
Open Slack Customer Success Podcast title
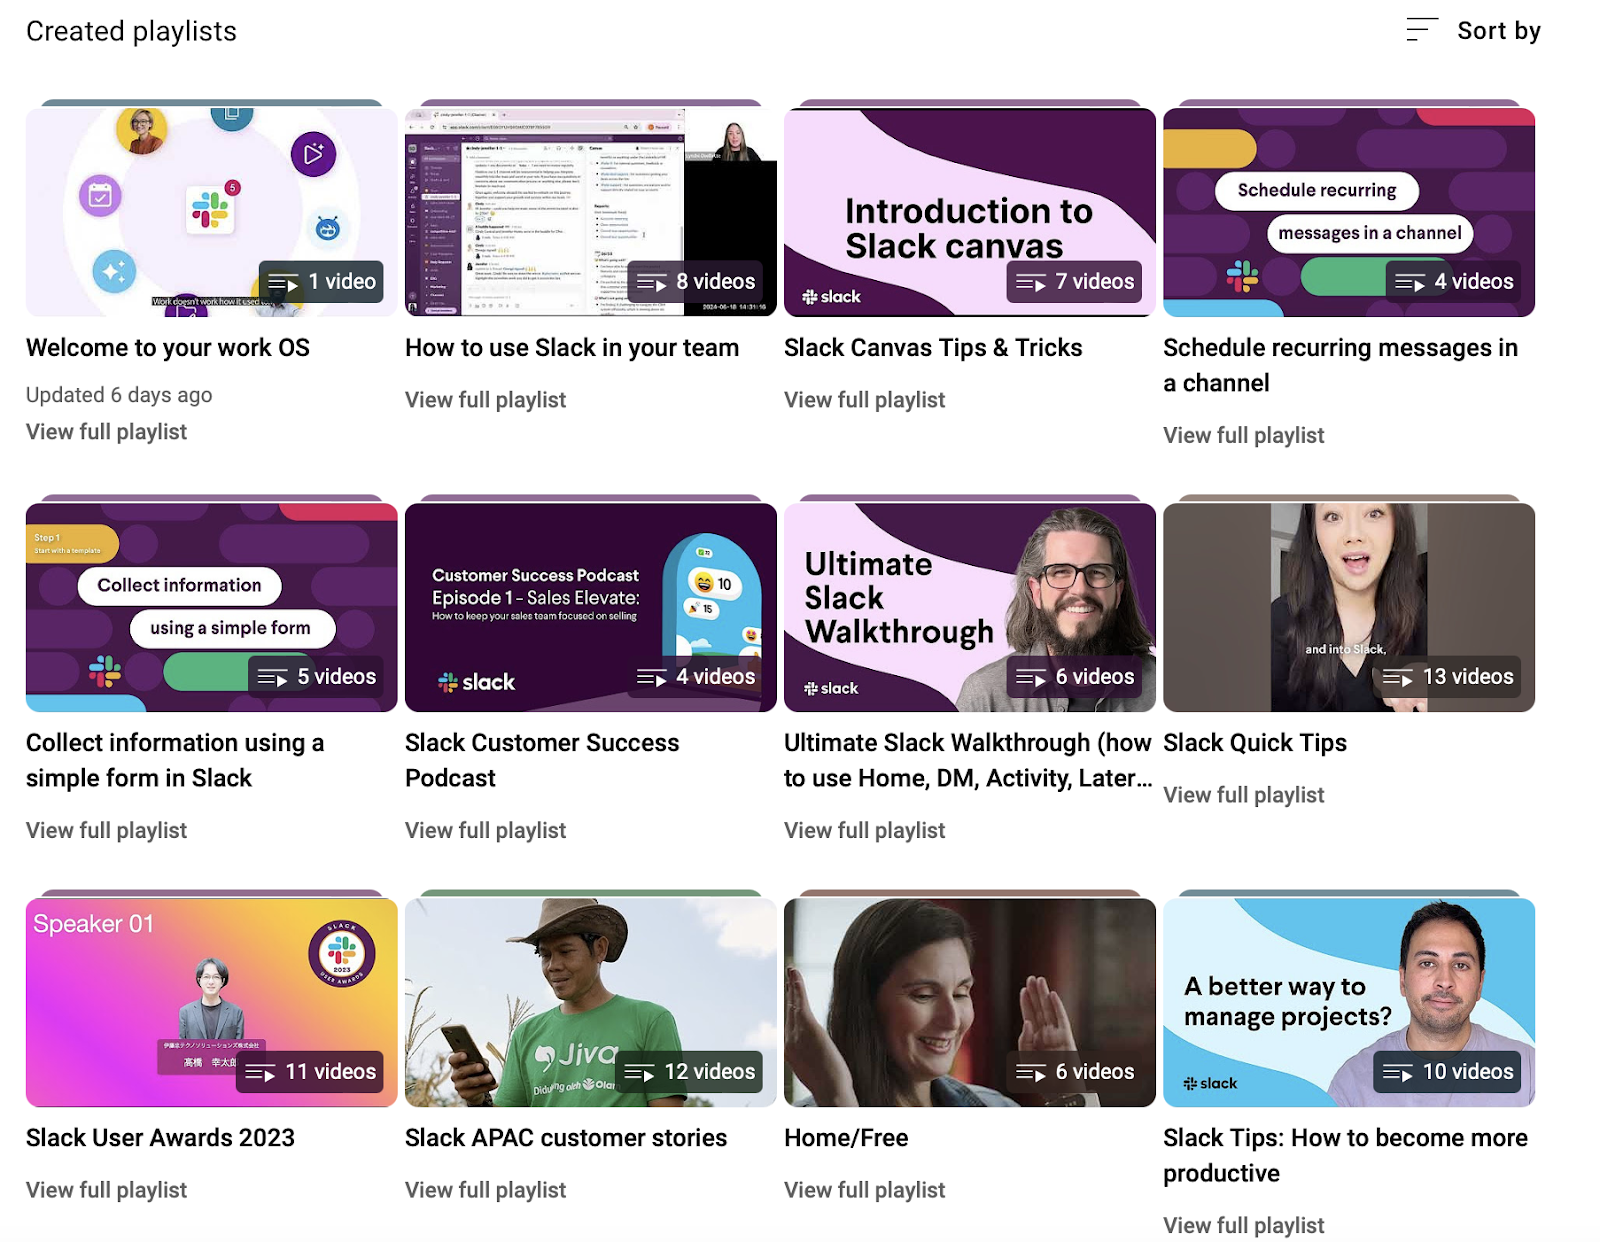pos(542,760)
